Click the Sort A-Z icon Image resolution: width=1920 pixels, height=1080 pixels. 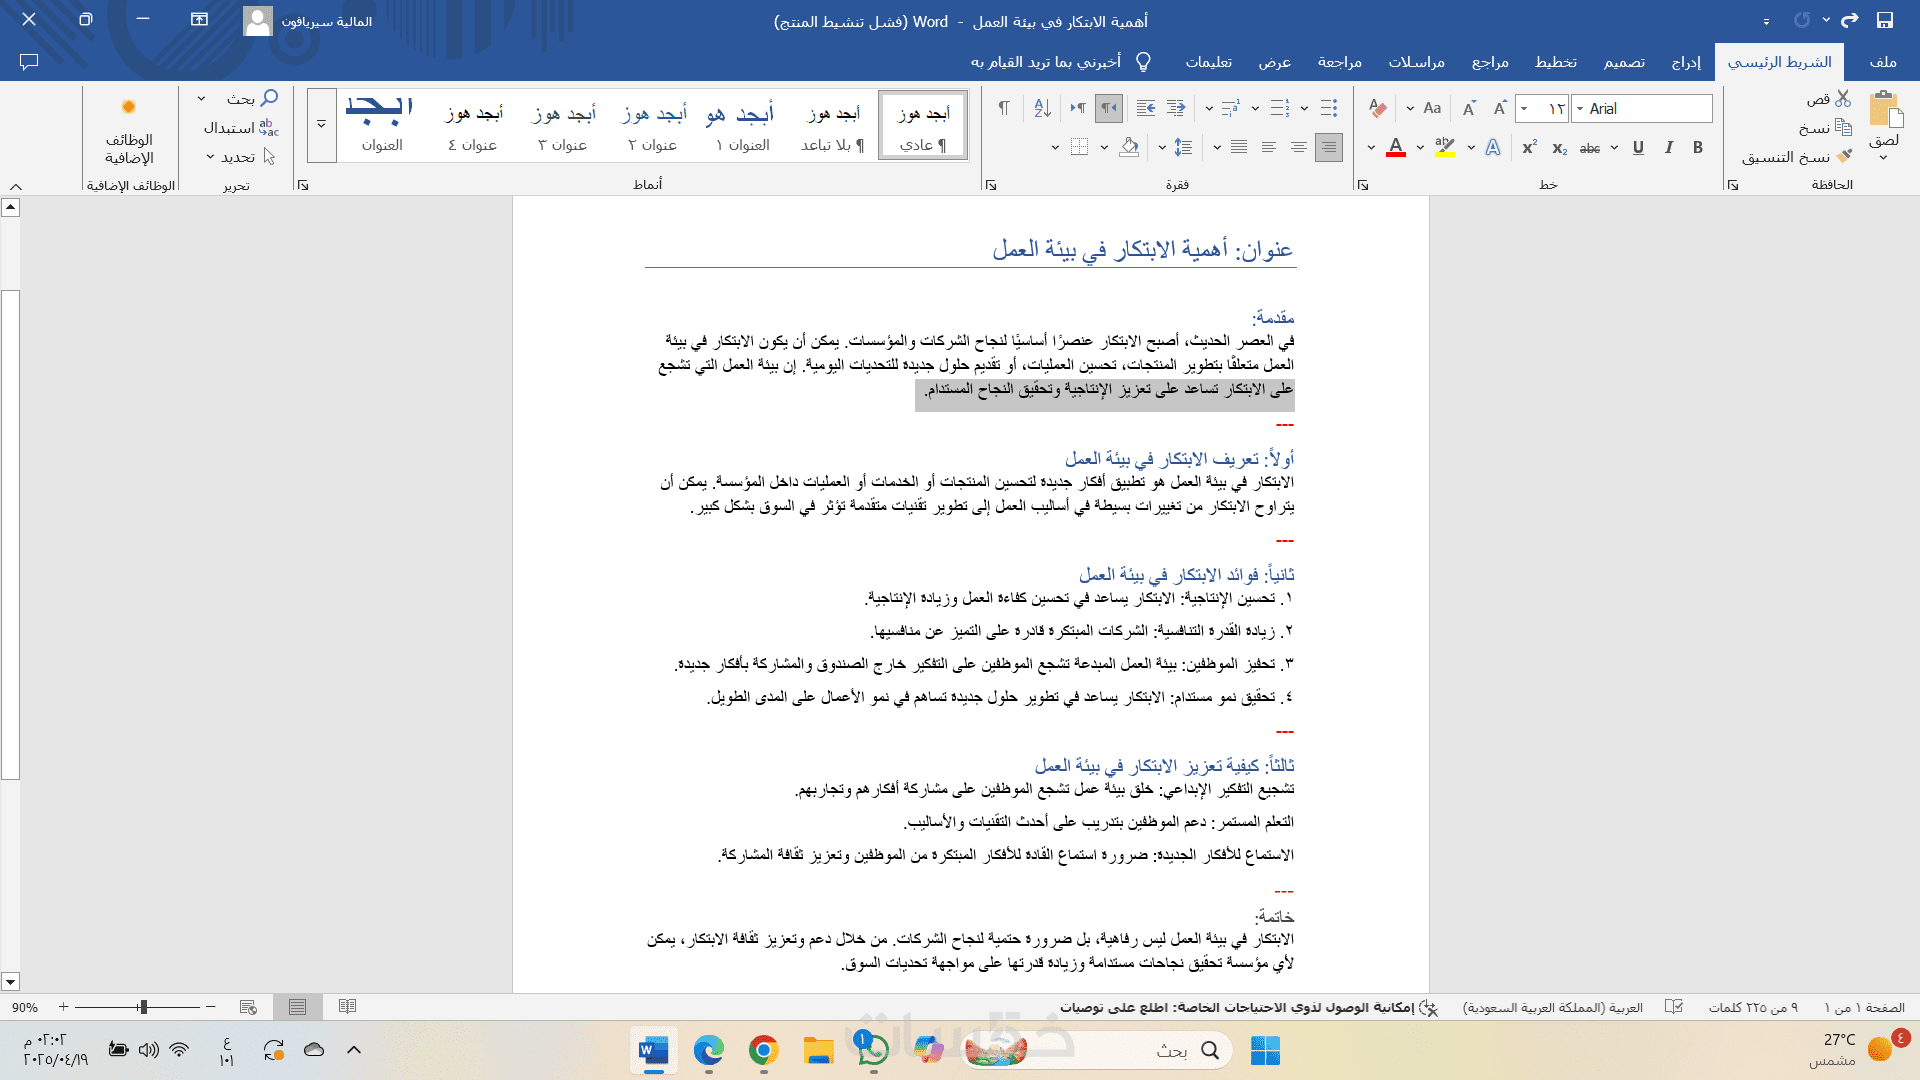pos(1042,108)
